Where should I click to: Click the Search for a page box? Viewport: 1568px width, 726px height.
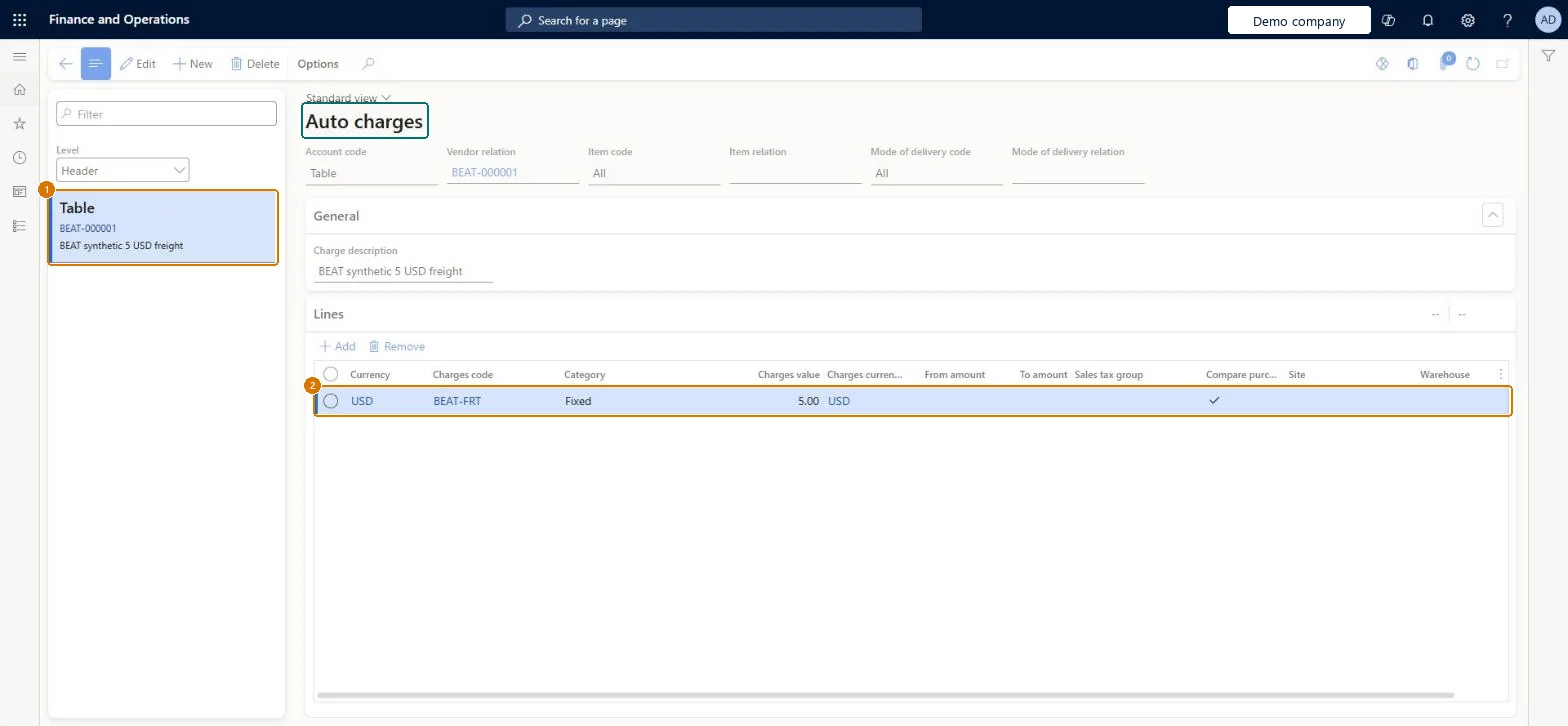[x=713, y=20]
